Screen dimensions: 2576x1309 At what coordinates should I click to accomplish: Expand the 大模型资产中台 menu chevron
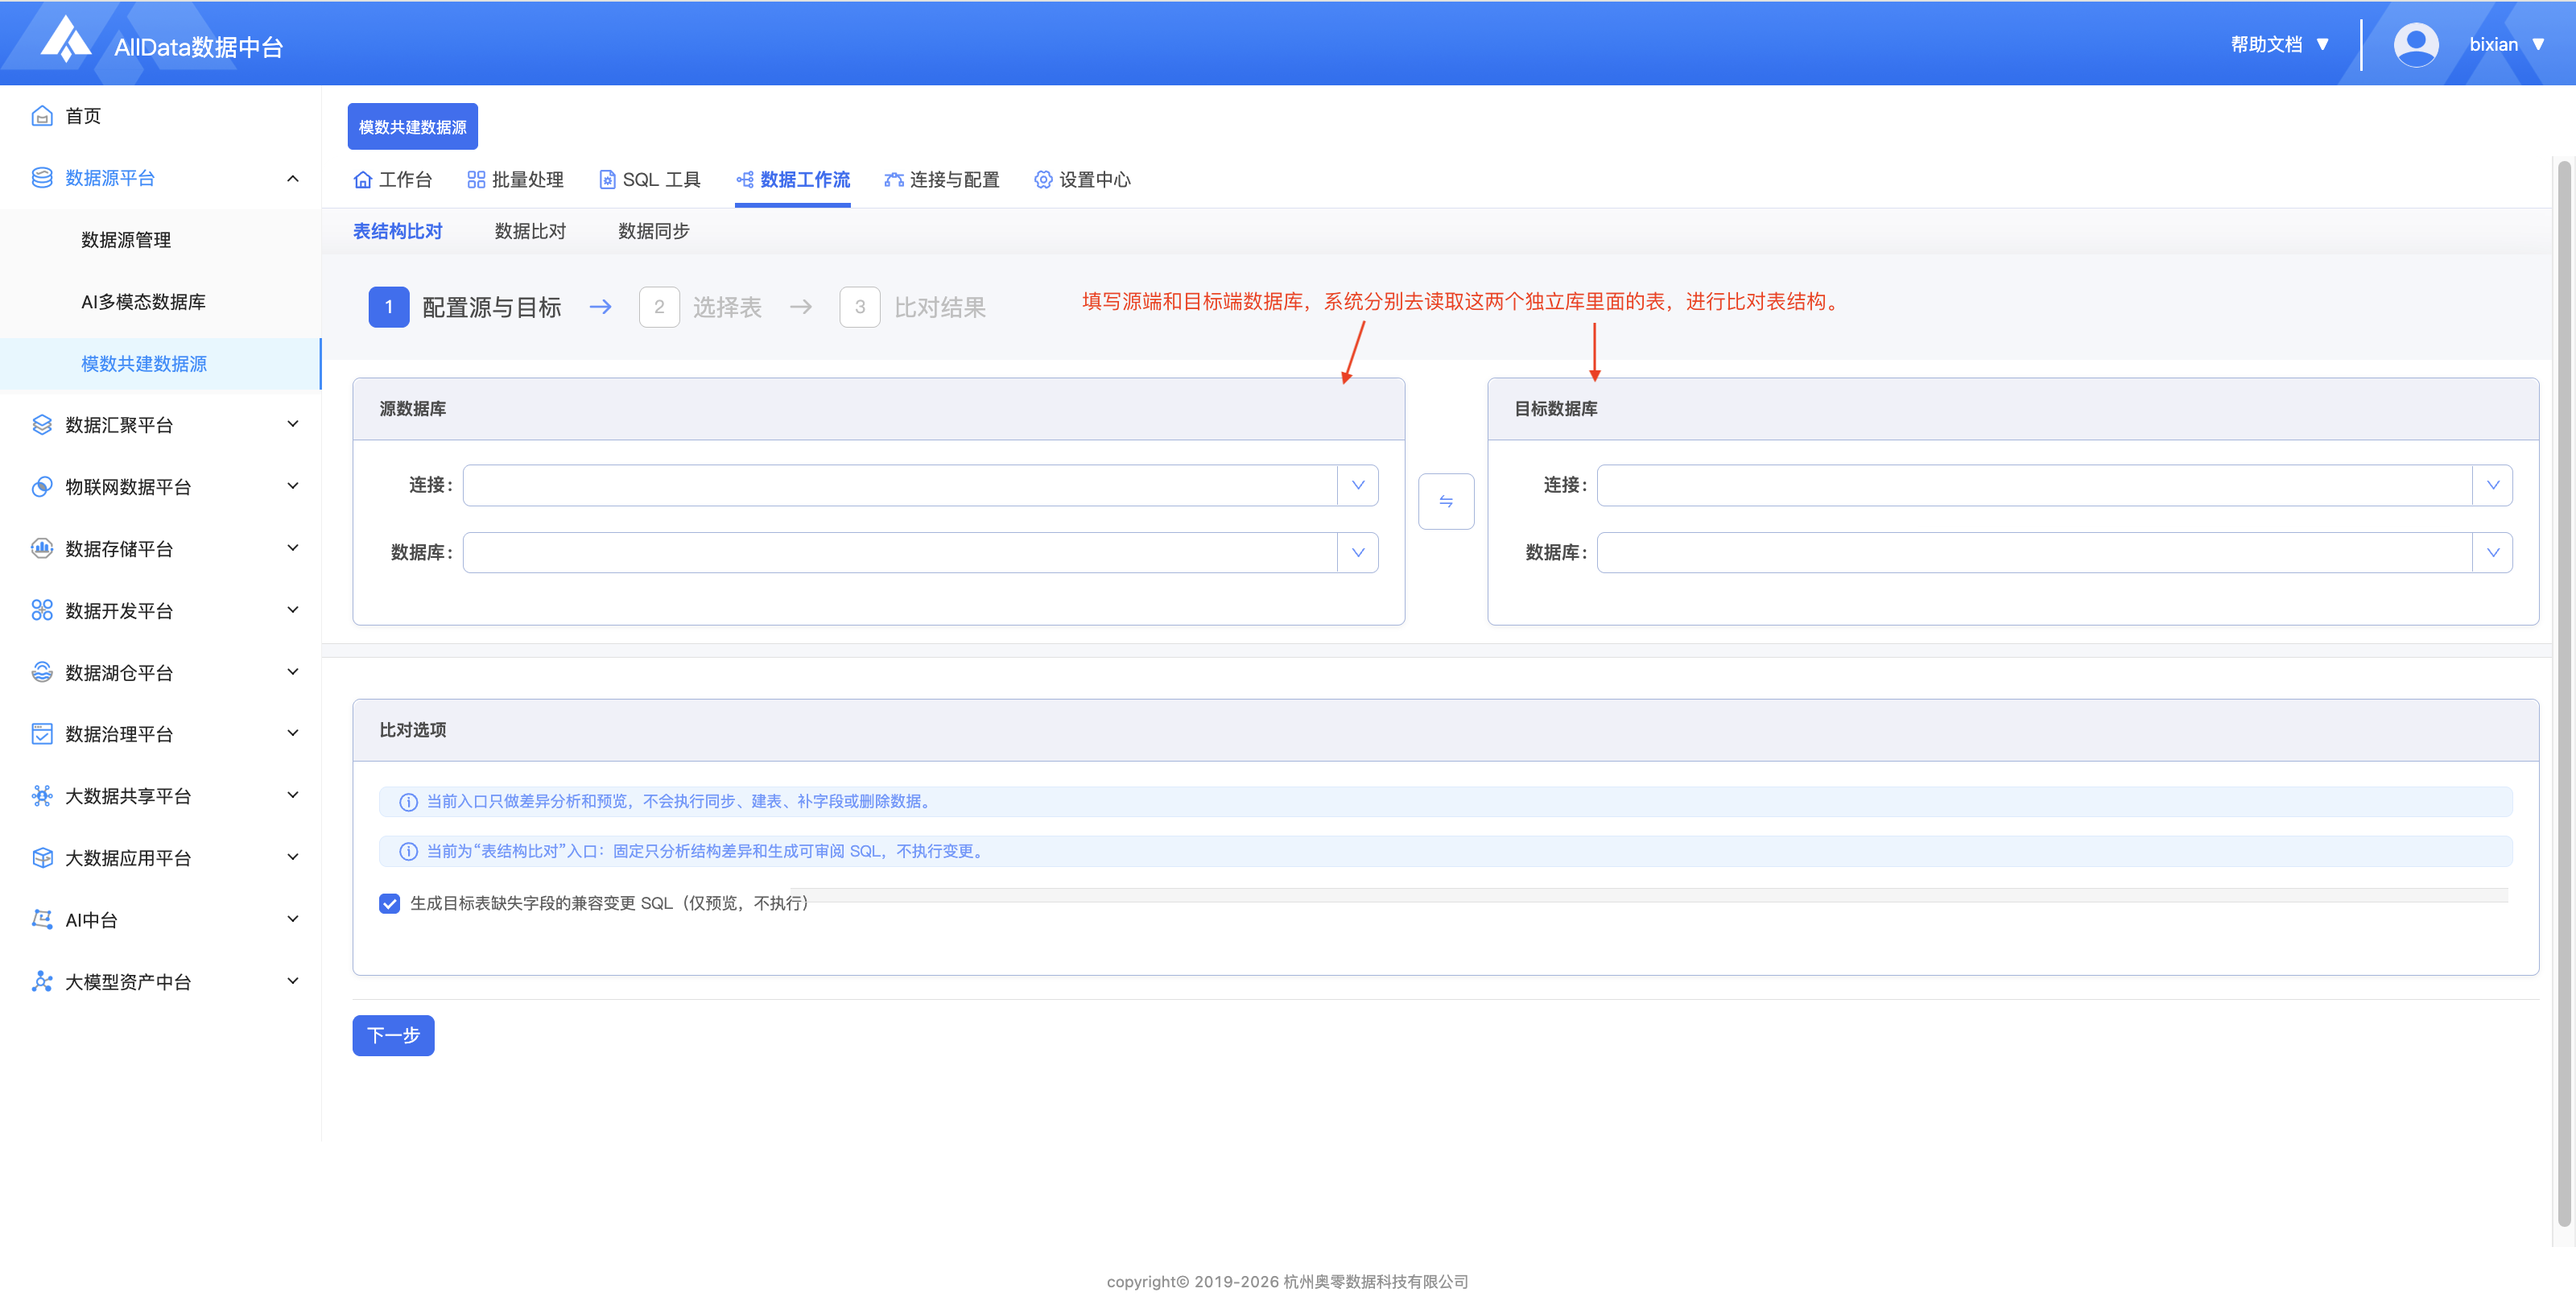(x=293, y=981)
